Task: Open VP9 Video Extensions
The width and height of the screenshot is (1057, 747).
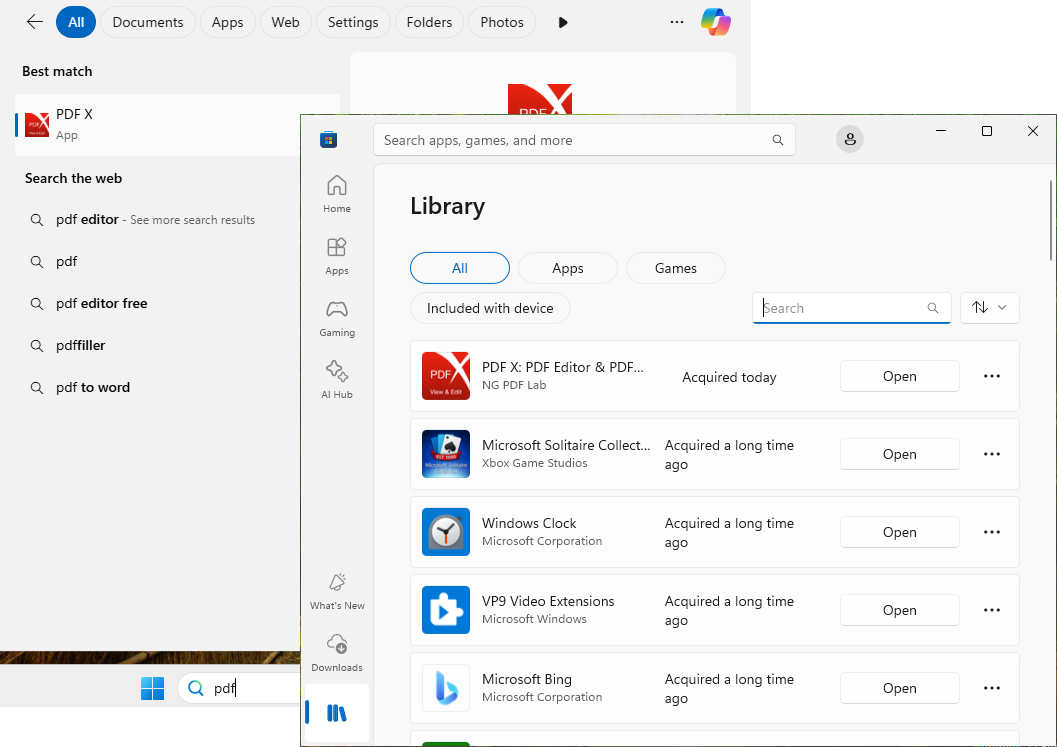Action: point(899,610)
